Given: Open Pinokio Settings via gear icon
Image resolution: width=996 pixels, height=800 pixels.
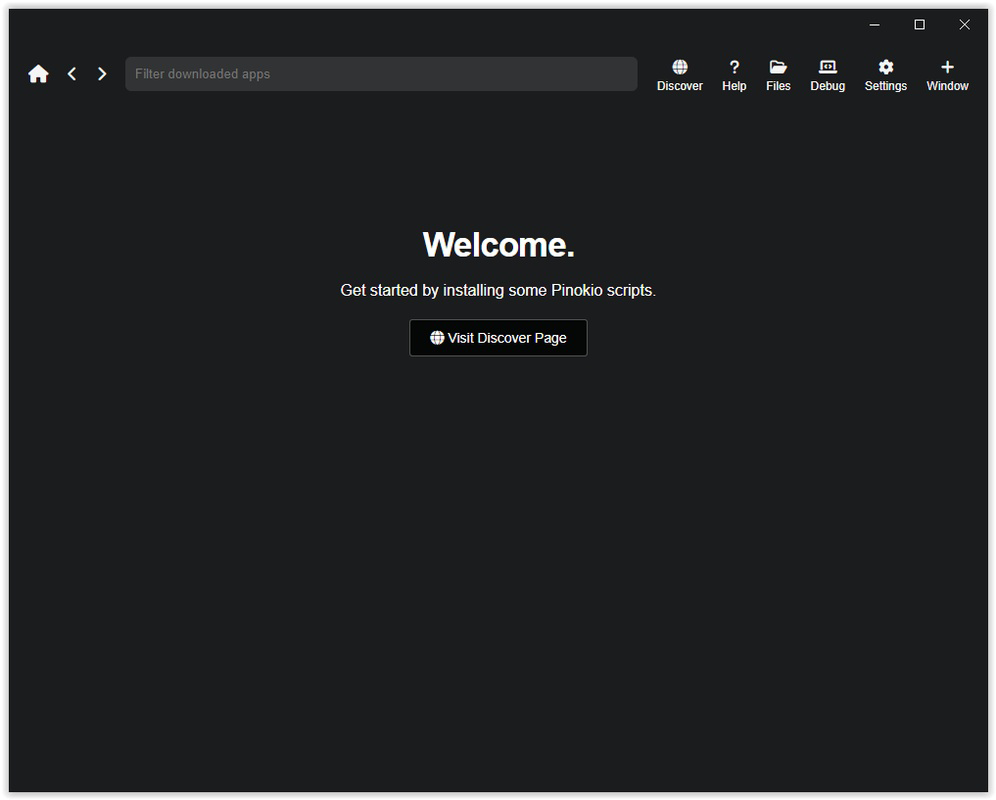Looking at the screenshot, I should [x=885, y=68].
